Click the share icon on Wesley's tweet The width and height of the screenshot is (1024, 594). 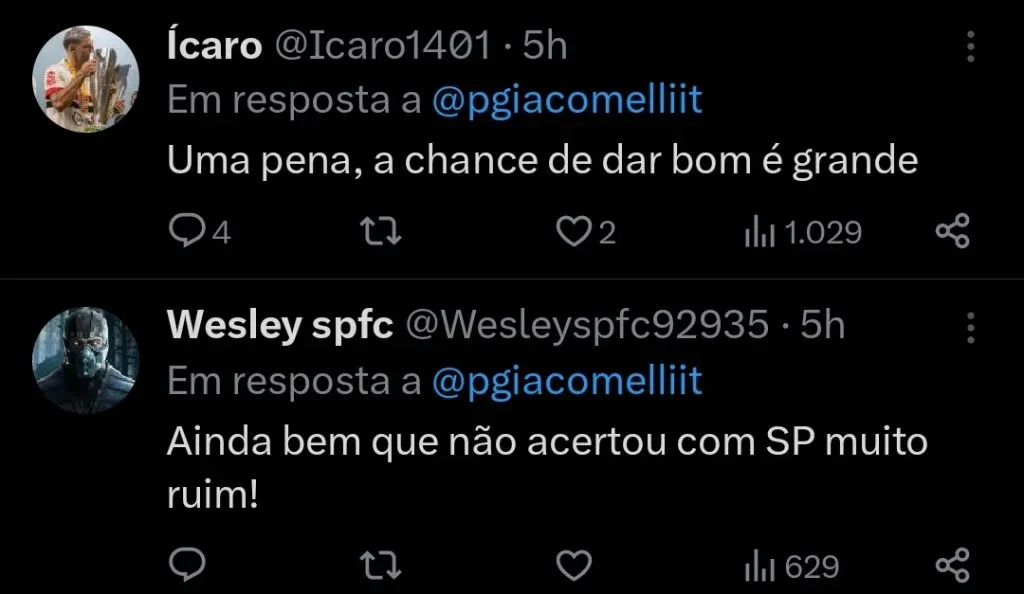click(x=952, y=563)
